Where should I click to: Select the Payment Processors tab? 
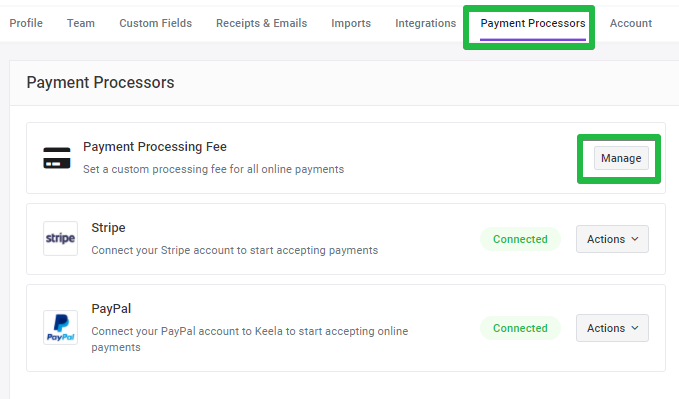(x=533, y=23)
